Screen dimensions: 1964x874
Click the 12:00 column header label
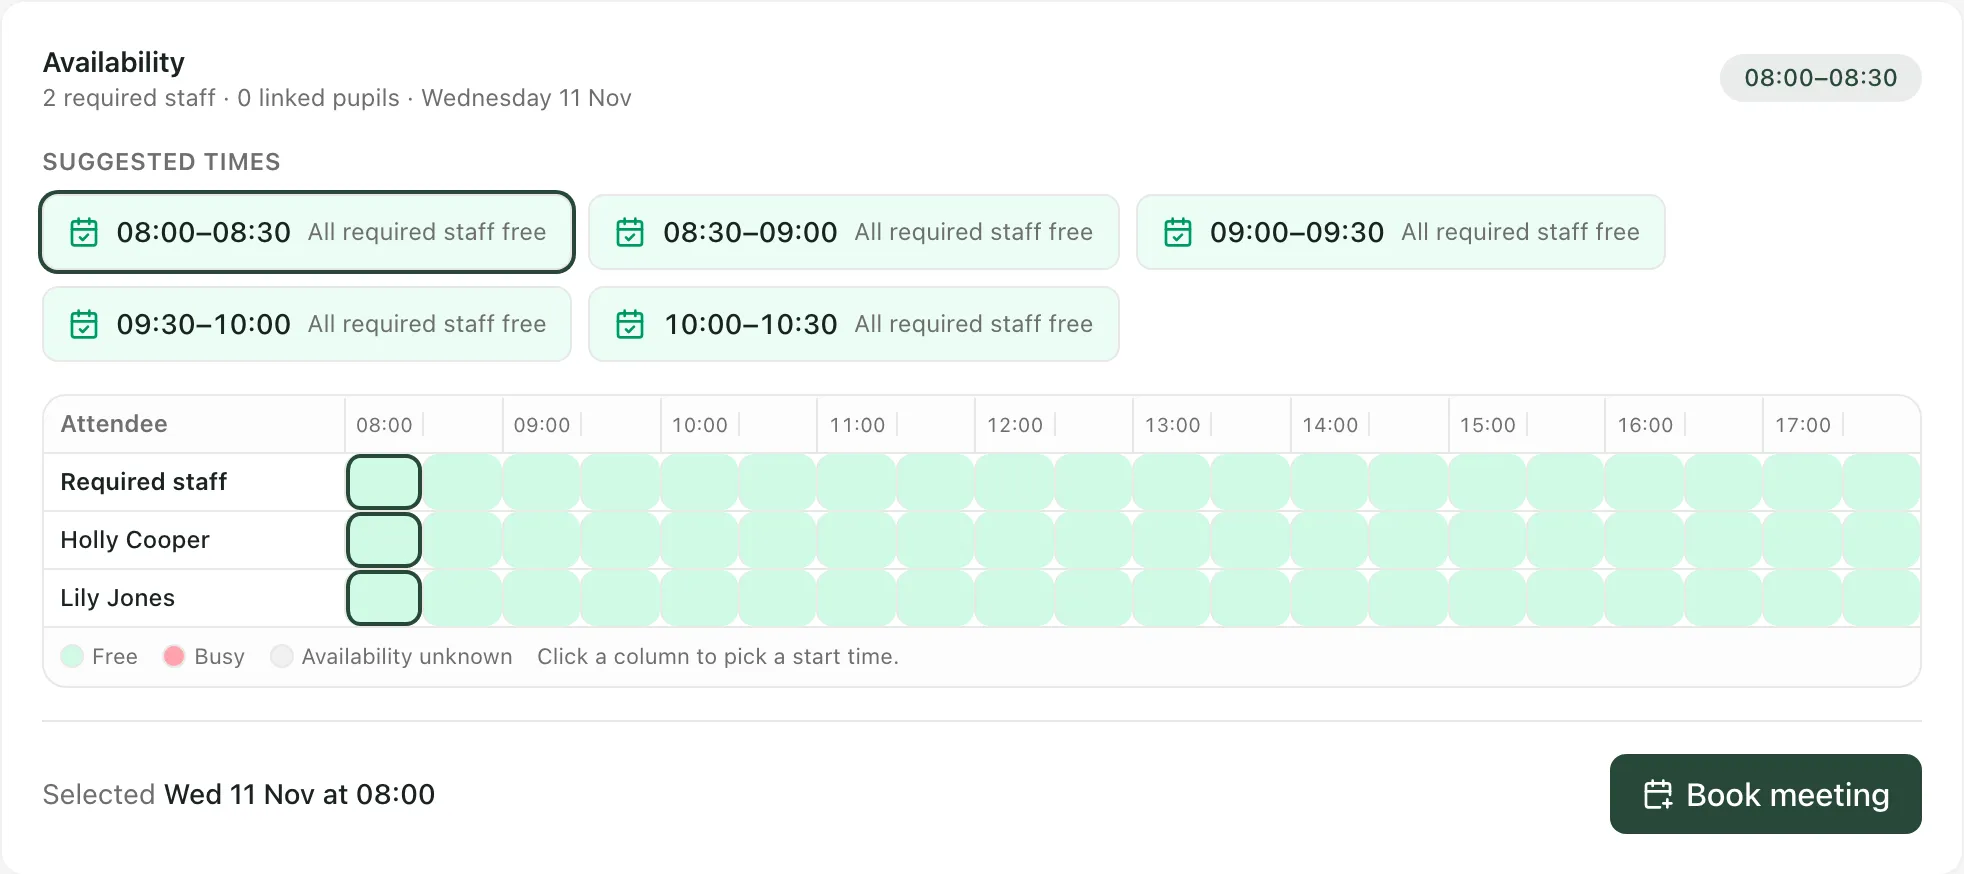1015,425
